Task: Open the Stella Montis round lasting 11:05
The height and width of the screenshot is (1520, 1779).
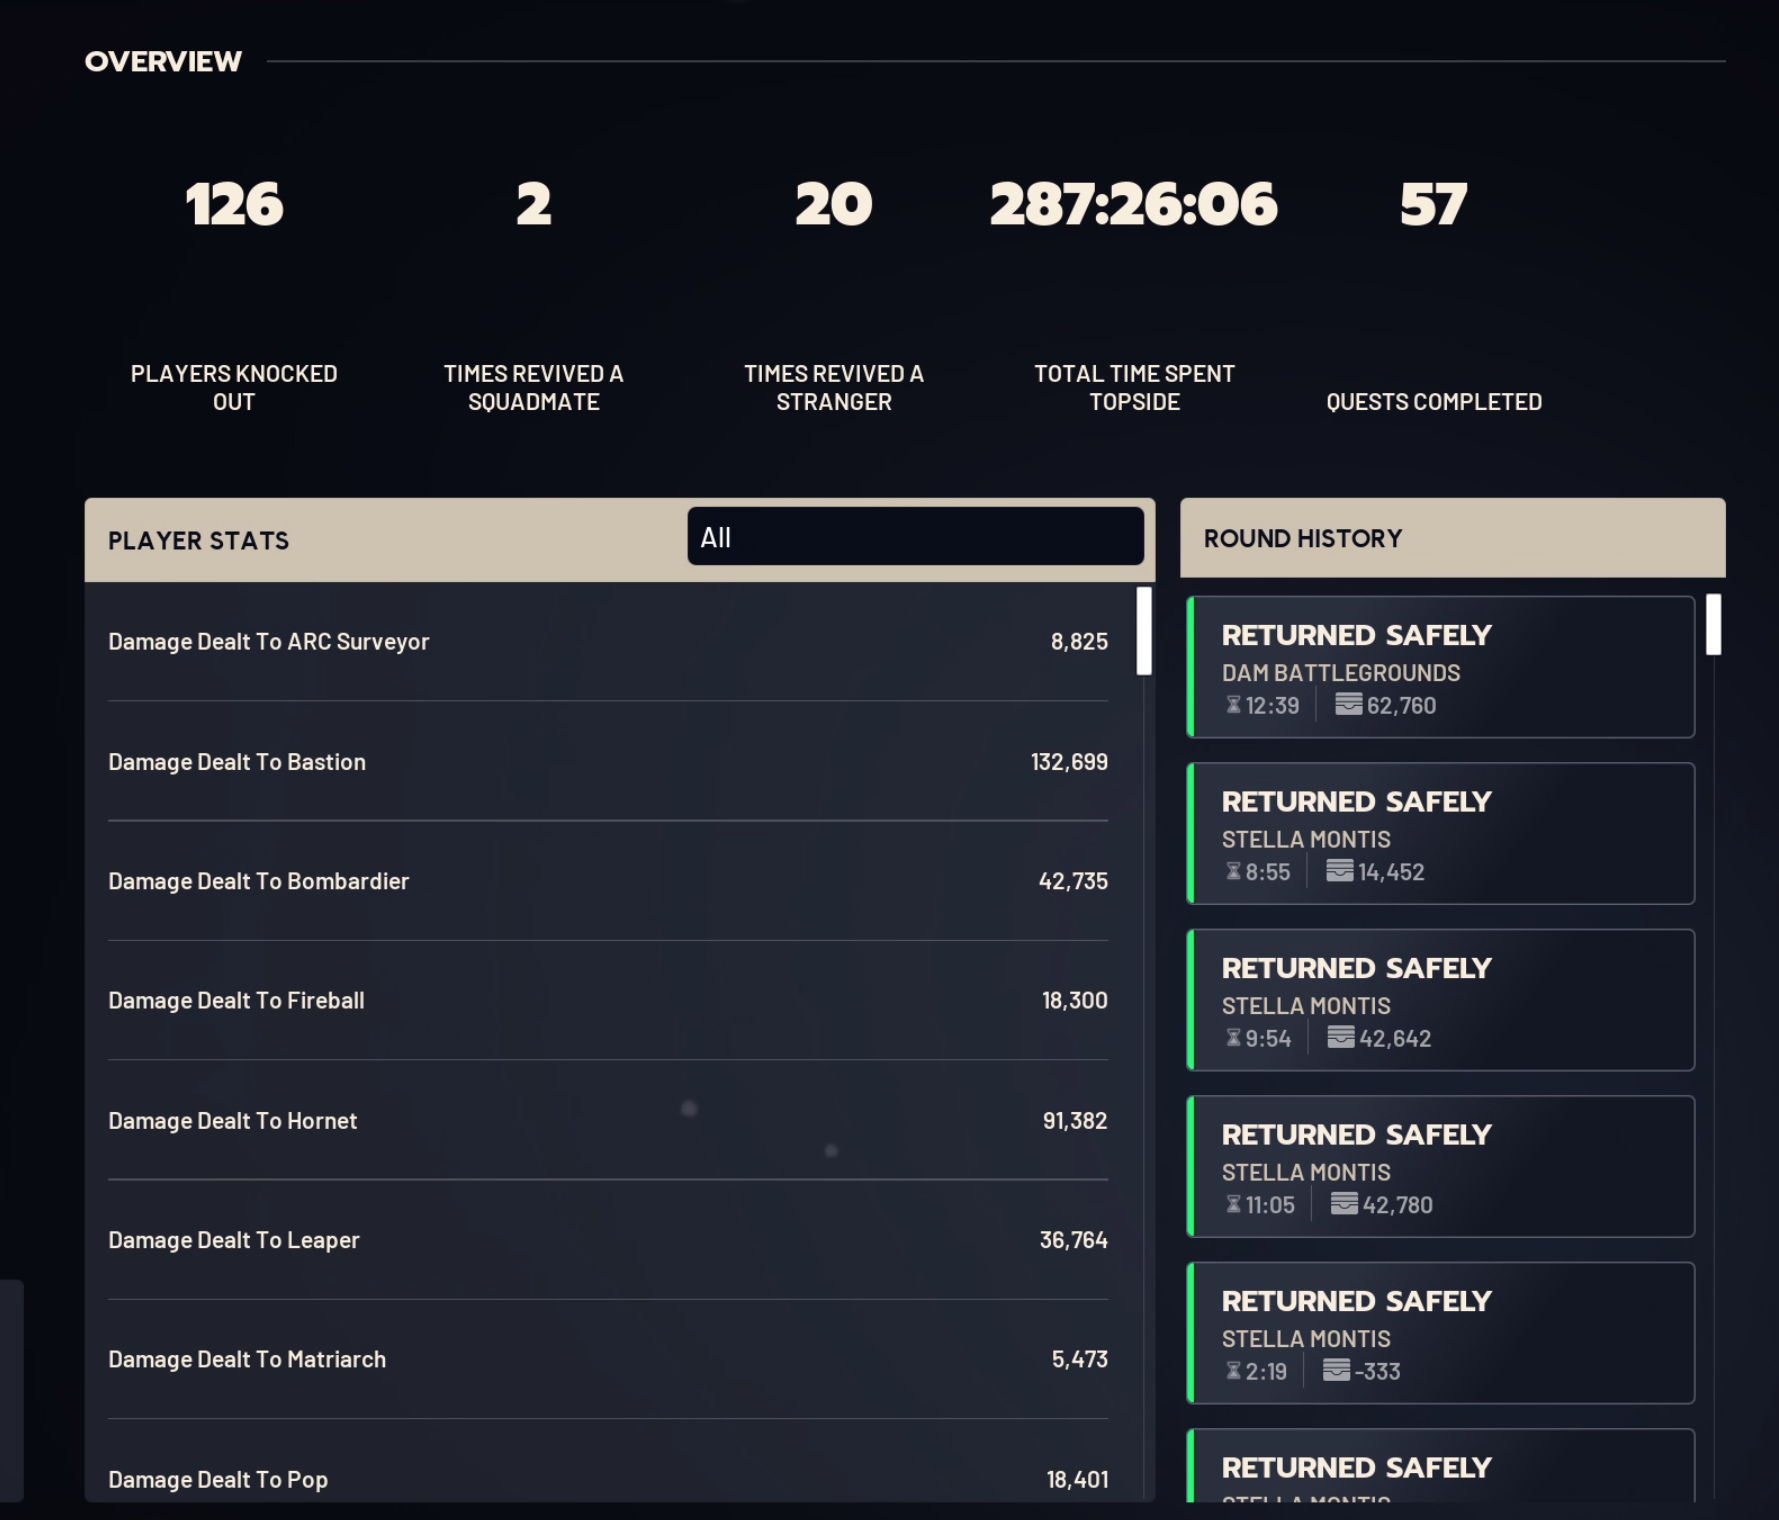Action: tap(1440, 1167)
